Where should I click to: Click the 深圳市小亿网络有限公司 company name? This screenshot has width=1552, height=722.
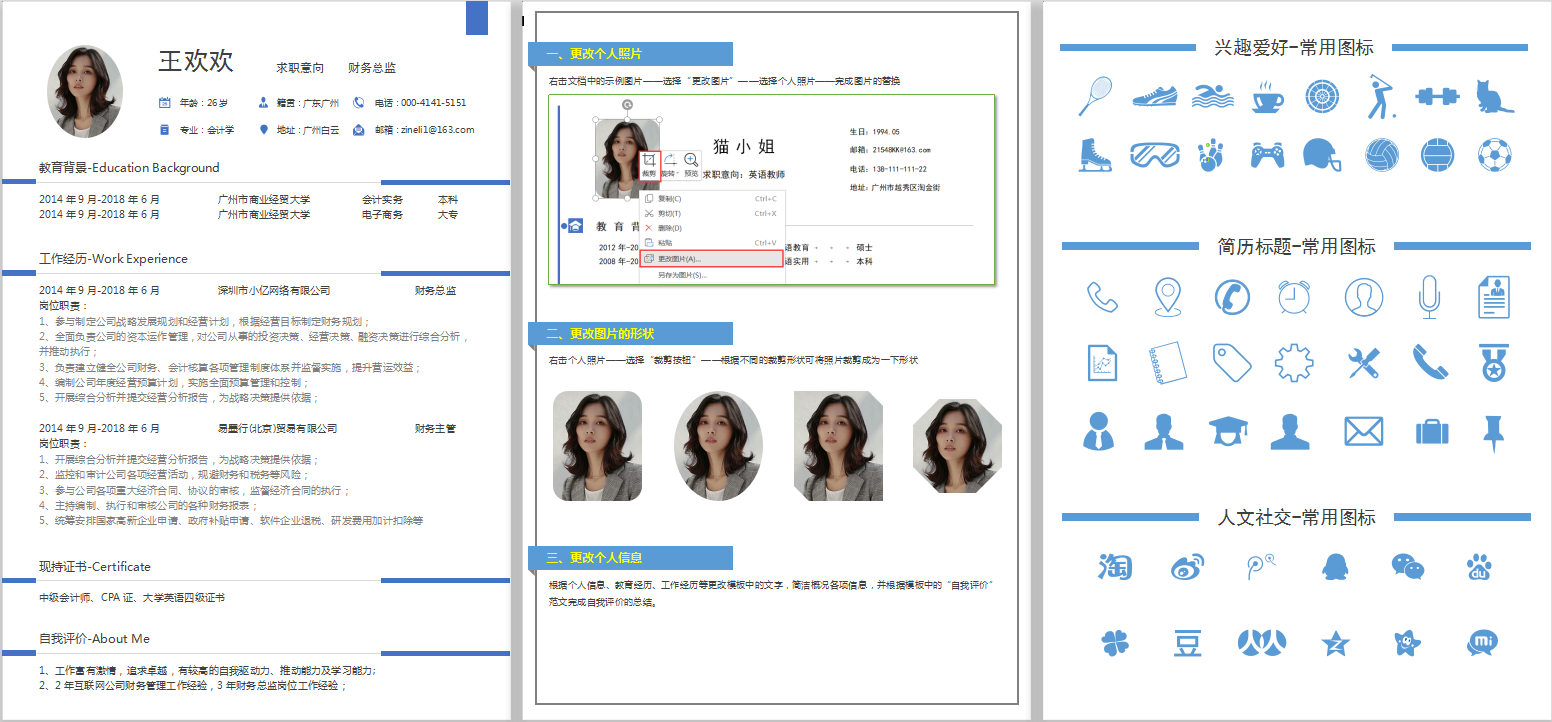pos(274,291)
